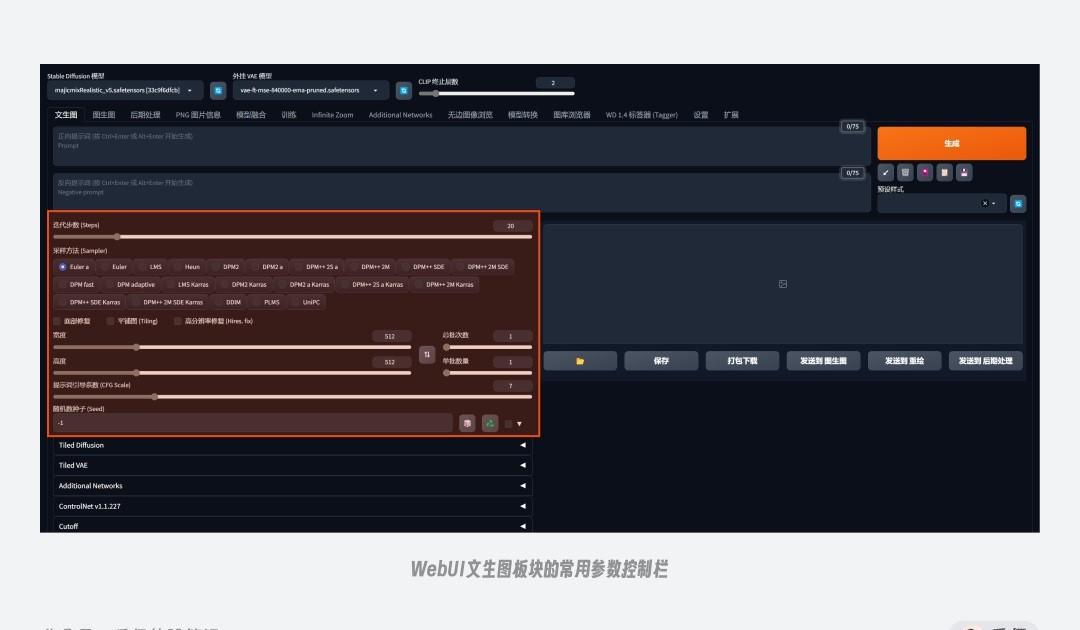The width and height of the screenshot is (1080, 630).
Task: Click the trash icon to clear the prompt
Action: 905,173
